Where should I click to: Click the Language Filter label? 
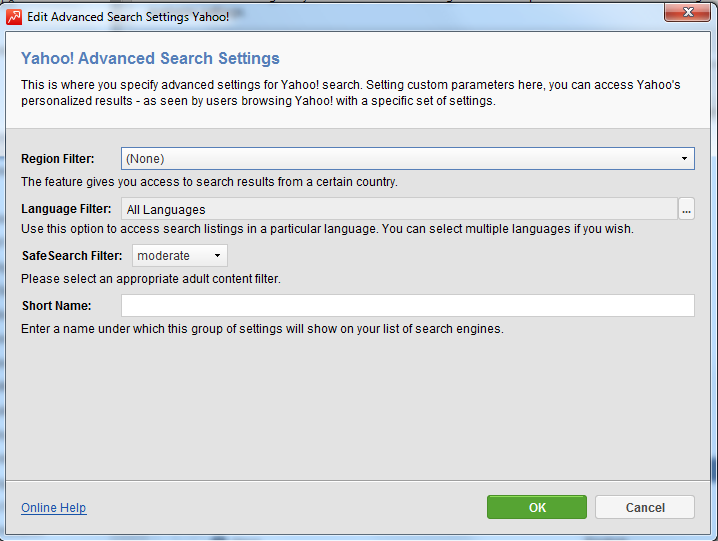(66, 209)
